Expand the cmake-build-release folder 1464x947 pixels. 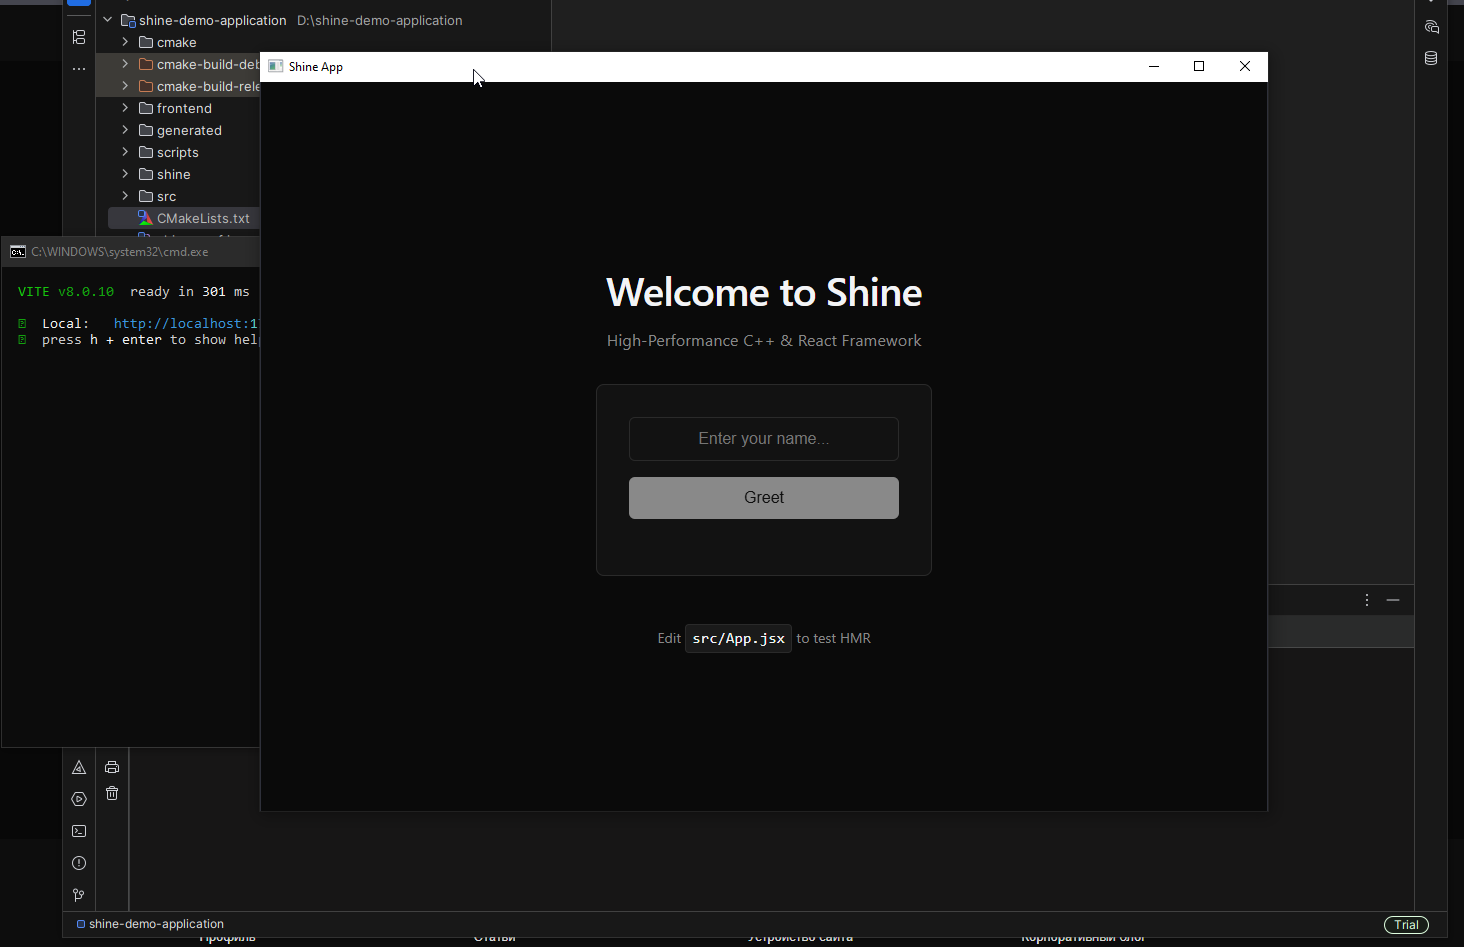point(125,86)
